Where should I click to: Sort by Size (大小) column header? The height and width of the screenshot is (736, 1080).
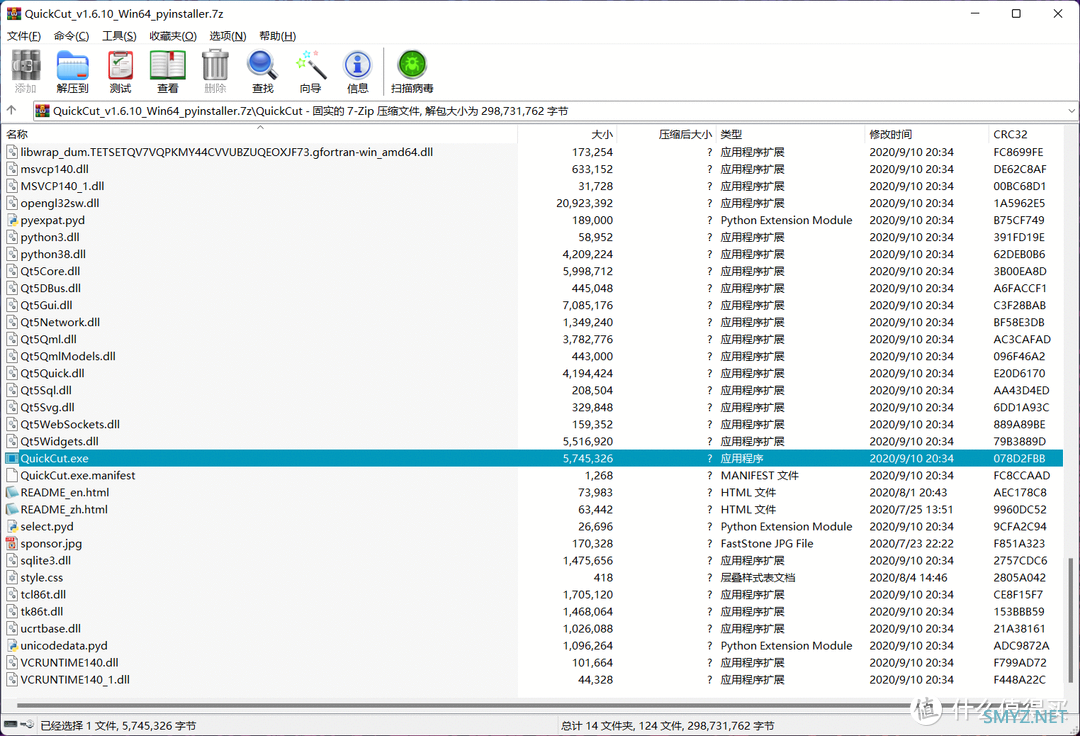(567, 134)
